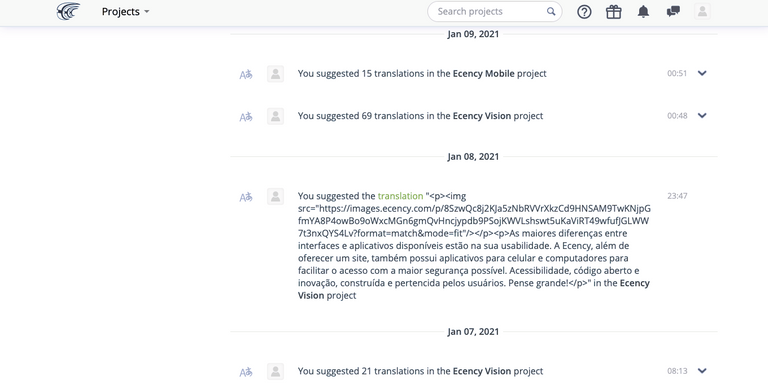Expand the 00:48 Ecency Vision activity chevron
Viewport: 768px width, 385px height.
(x=702, y=116)
